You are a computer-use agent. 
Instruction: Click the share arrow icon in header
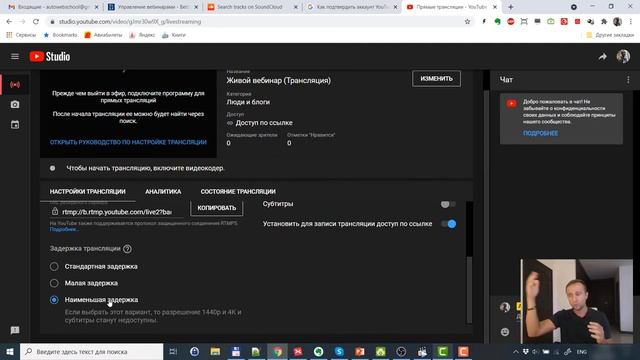602,57
